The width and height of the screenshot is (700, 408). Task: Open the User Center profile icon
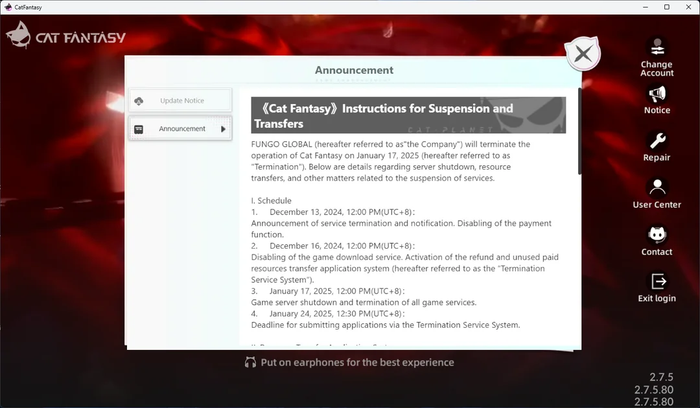point(657,188)
